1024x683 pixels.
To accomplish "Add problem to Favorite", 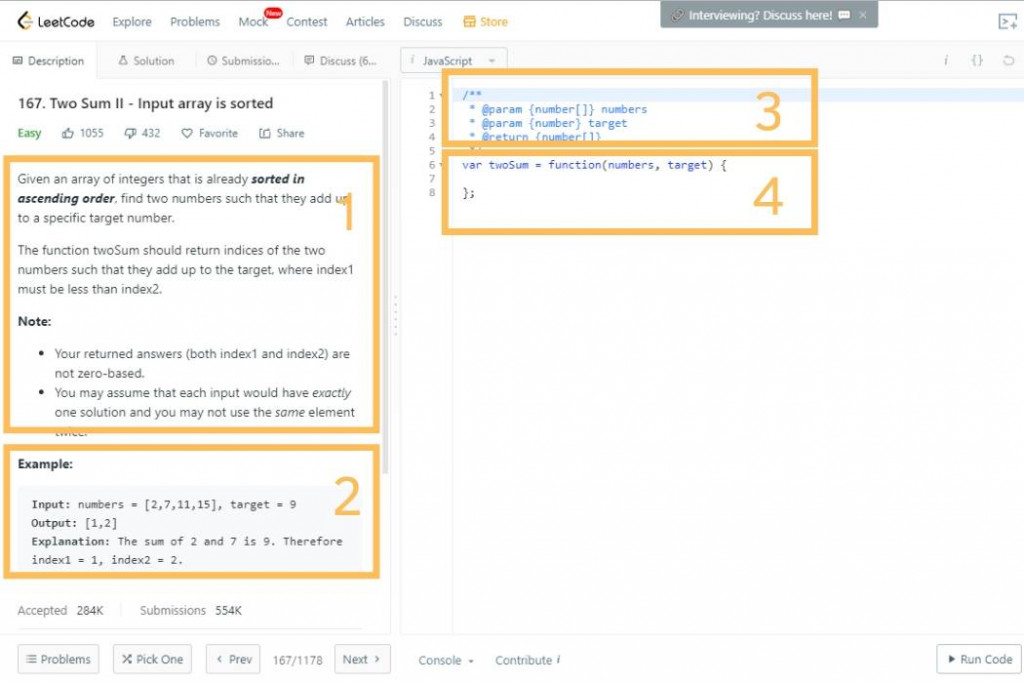I will tap(210, 133).
